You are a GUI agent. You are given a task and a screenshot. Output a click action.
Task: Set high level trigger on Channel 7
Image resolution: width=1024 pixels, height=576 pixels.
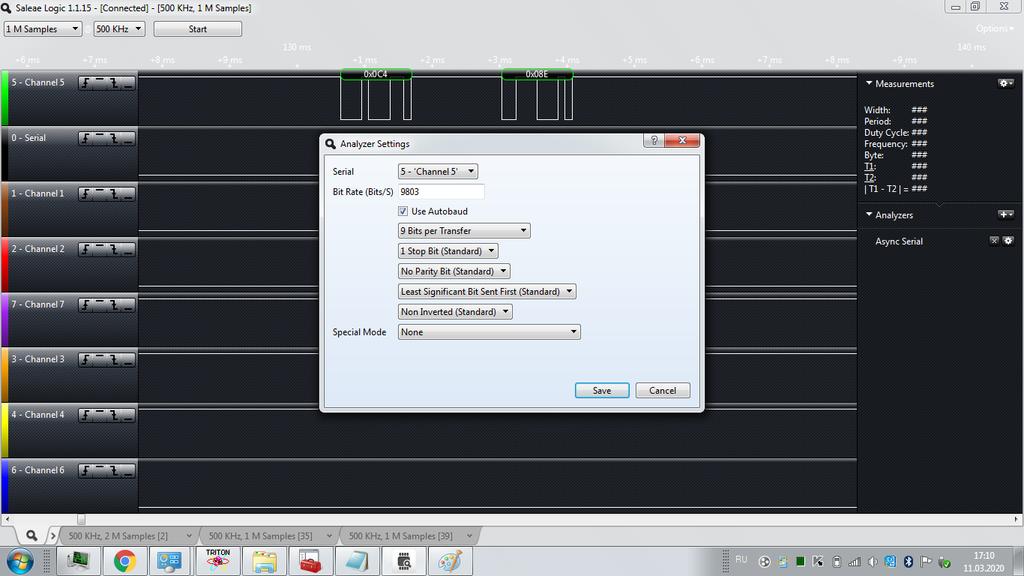[100, 305]
